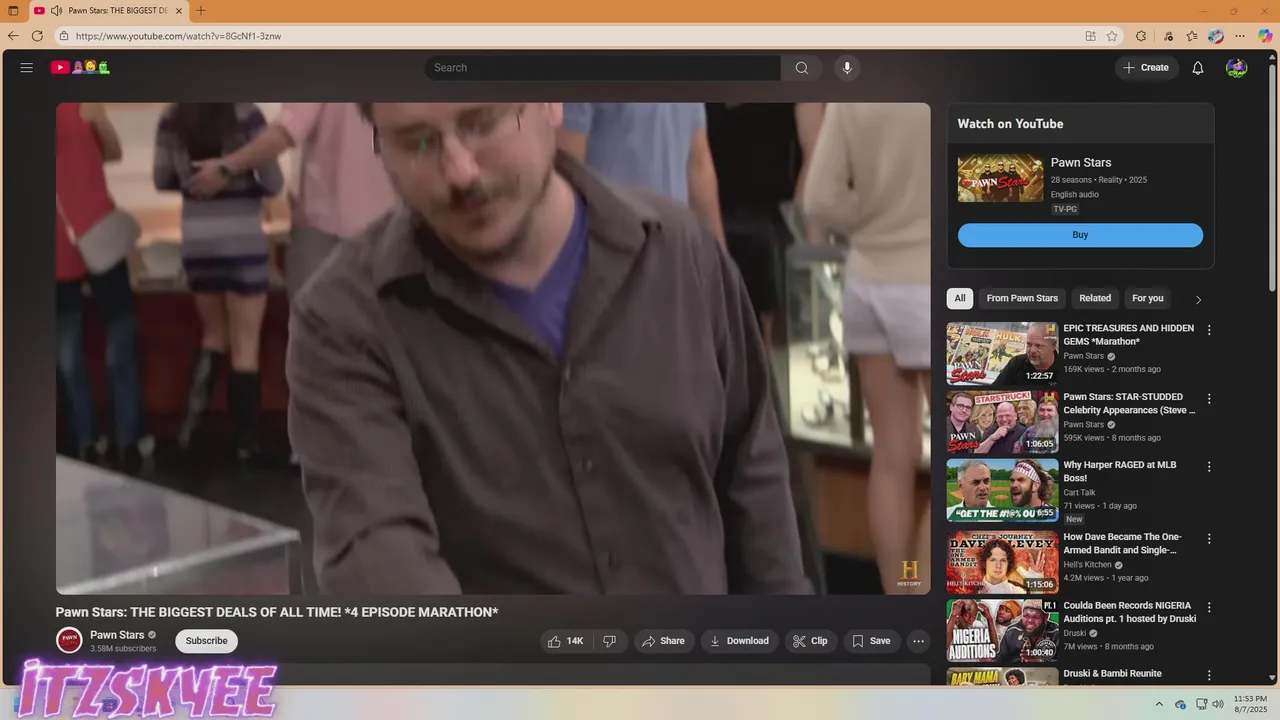Image resolution: width=1280 pixels, height=720 pixels.
Task: Open more actions ellipsis under video
Action: (918, 641)
